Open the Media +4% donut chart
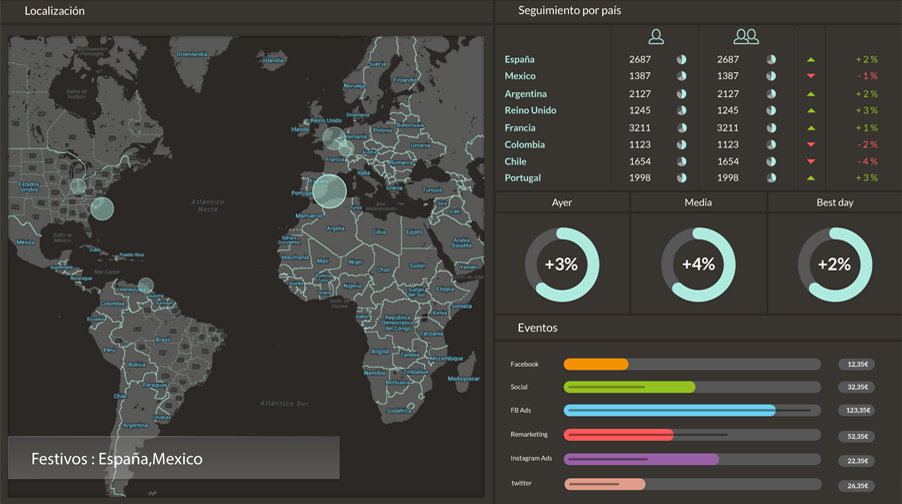The image size is (902, 504). coord(698,265)
